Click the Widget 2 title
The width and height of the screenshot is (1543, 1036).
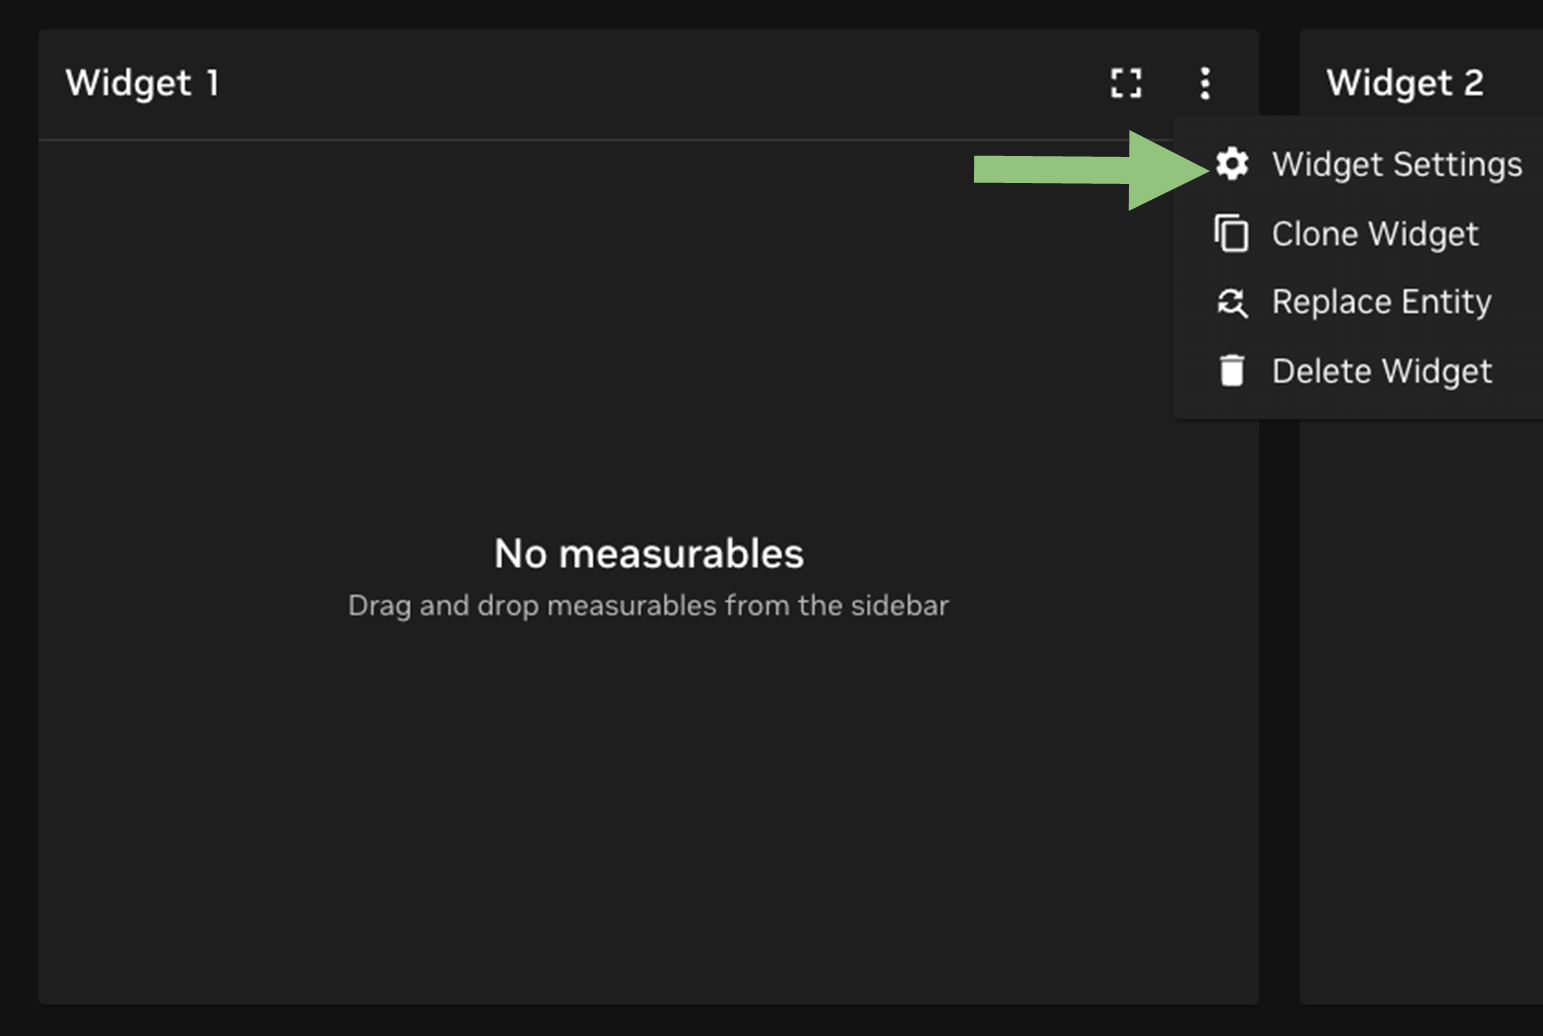point(1404,83)
